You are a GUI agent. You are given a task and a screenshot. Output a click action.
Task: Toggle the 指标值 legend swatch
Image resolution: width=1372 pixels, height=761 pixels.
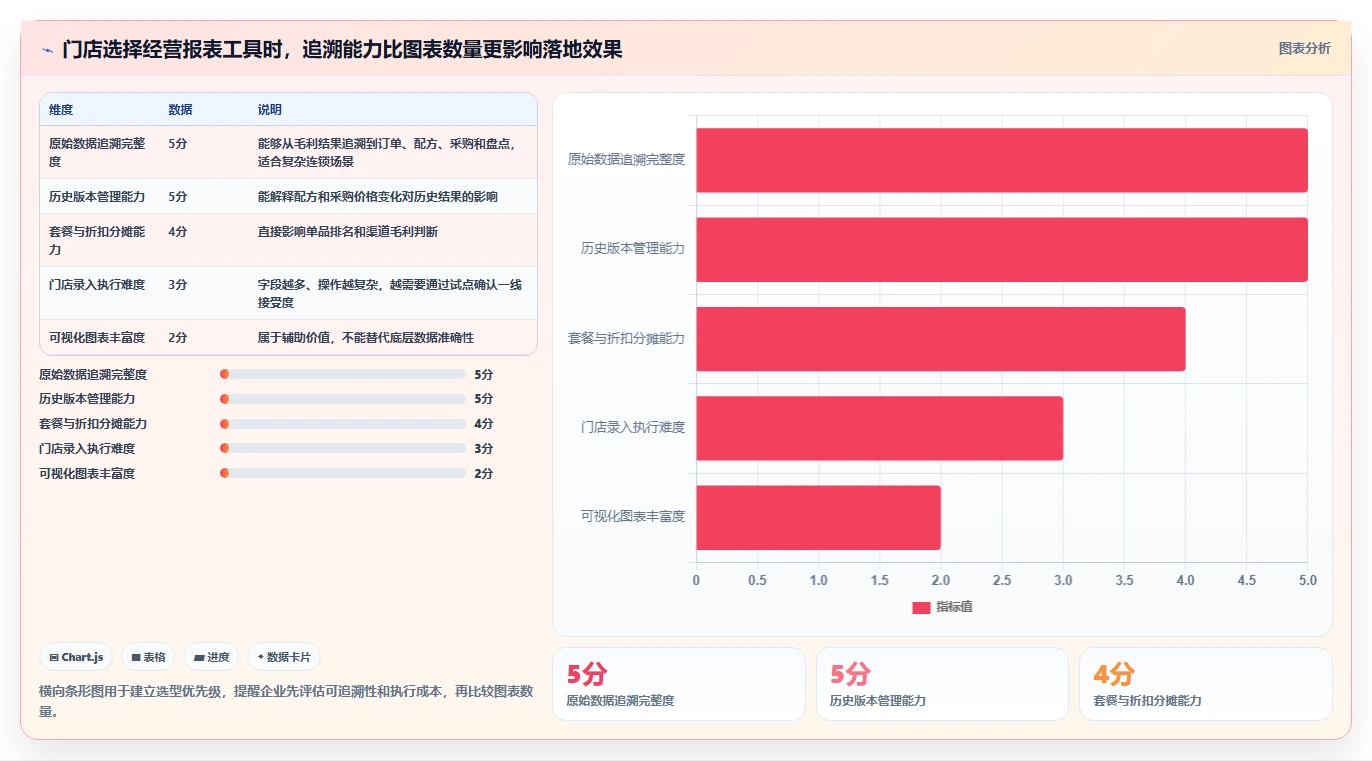pos(921,607)
